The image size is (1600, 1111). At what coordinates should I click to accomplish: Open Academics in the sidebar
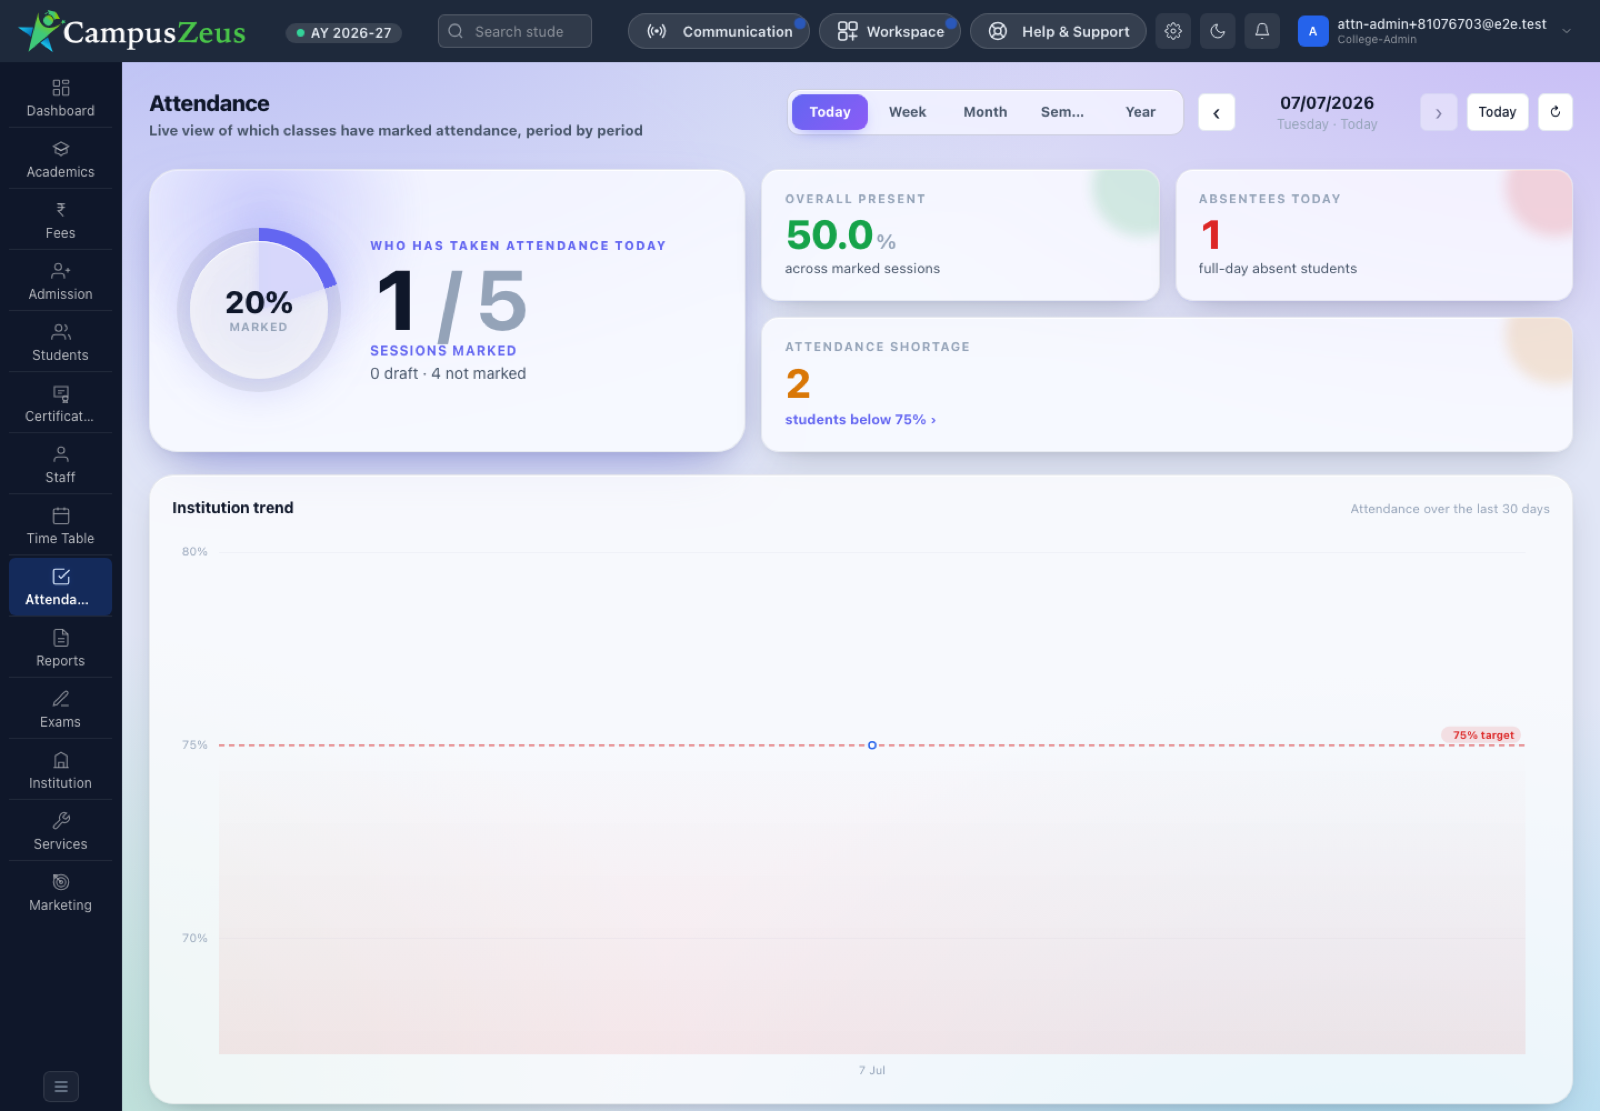[x=60, y=159]
